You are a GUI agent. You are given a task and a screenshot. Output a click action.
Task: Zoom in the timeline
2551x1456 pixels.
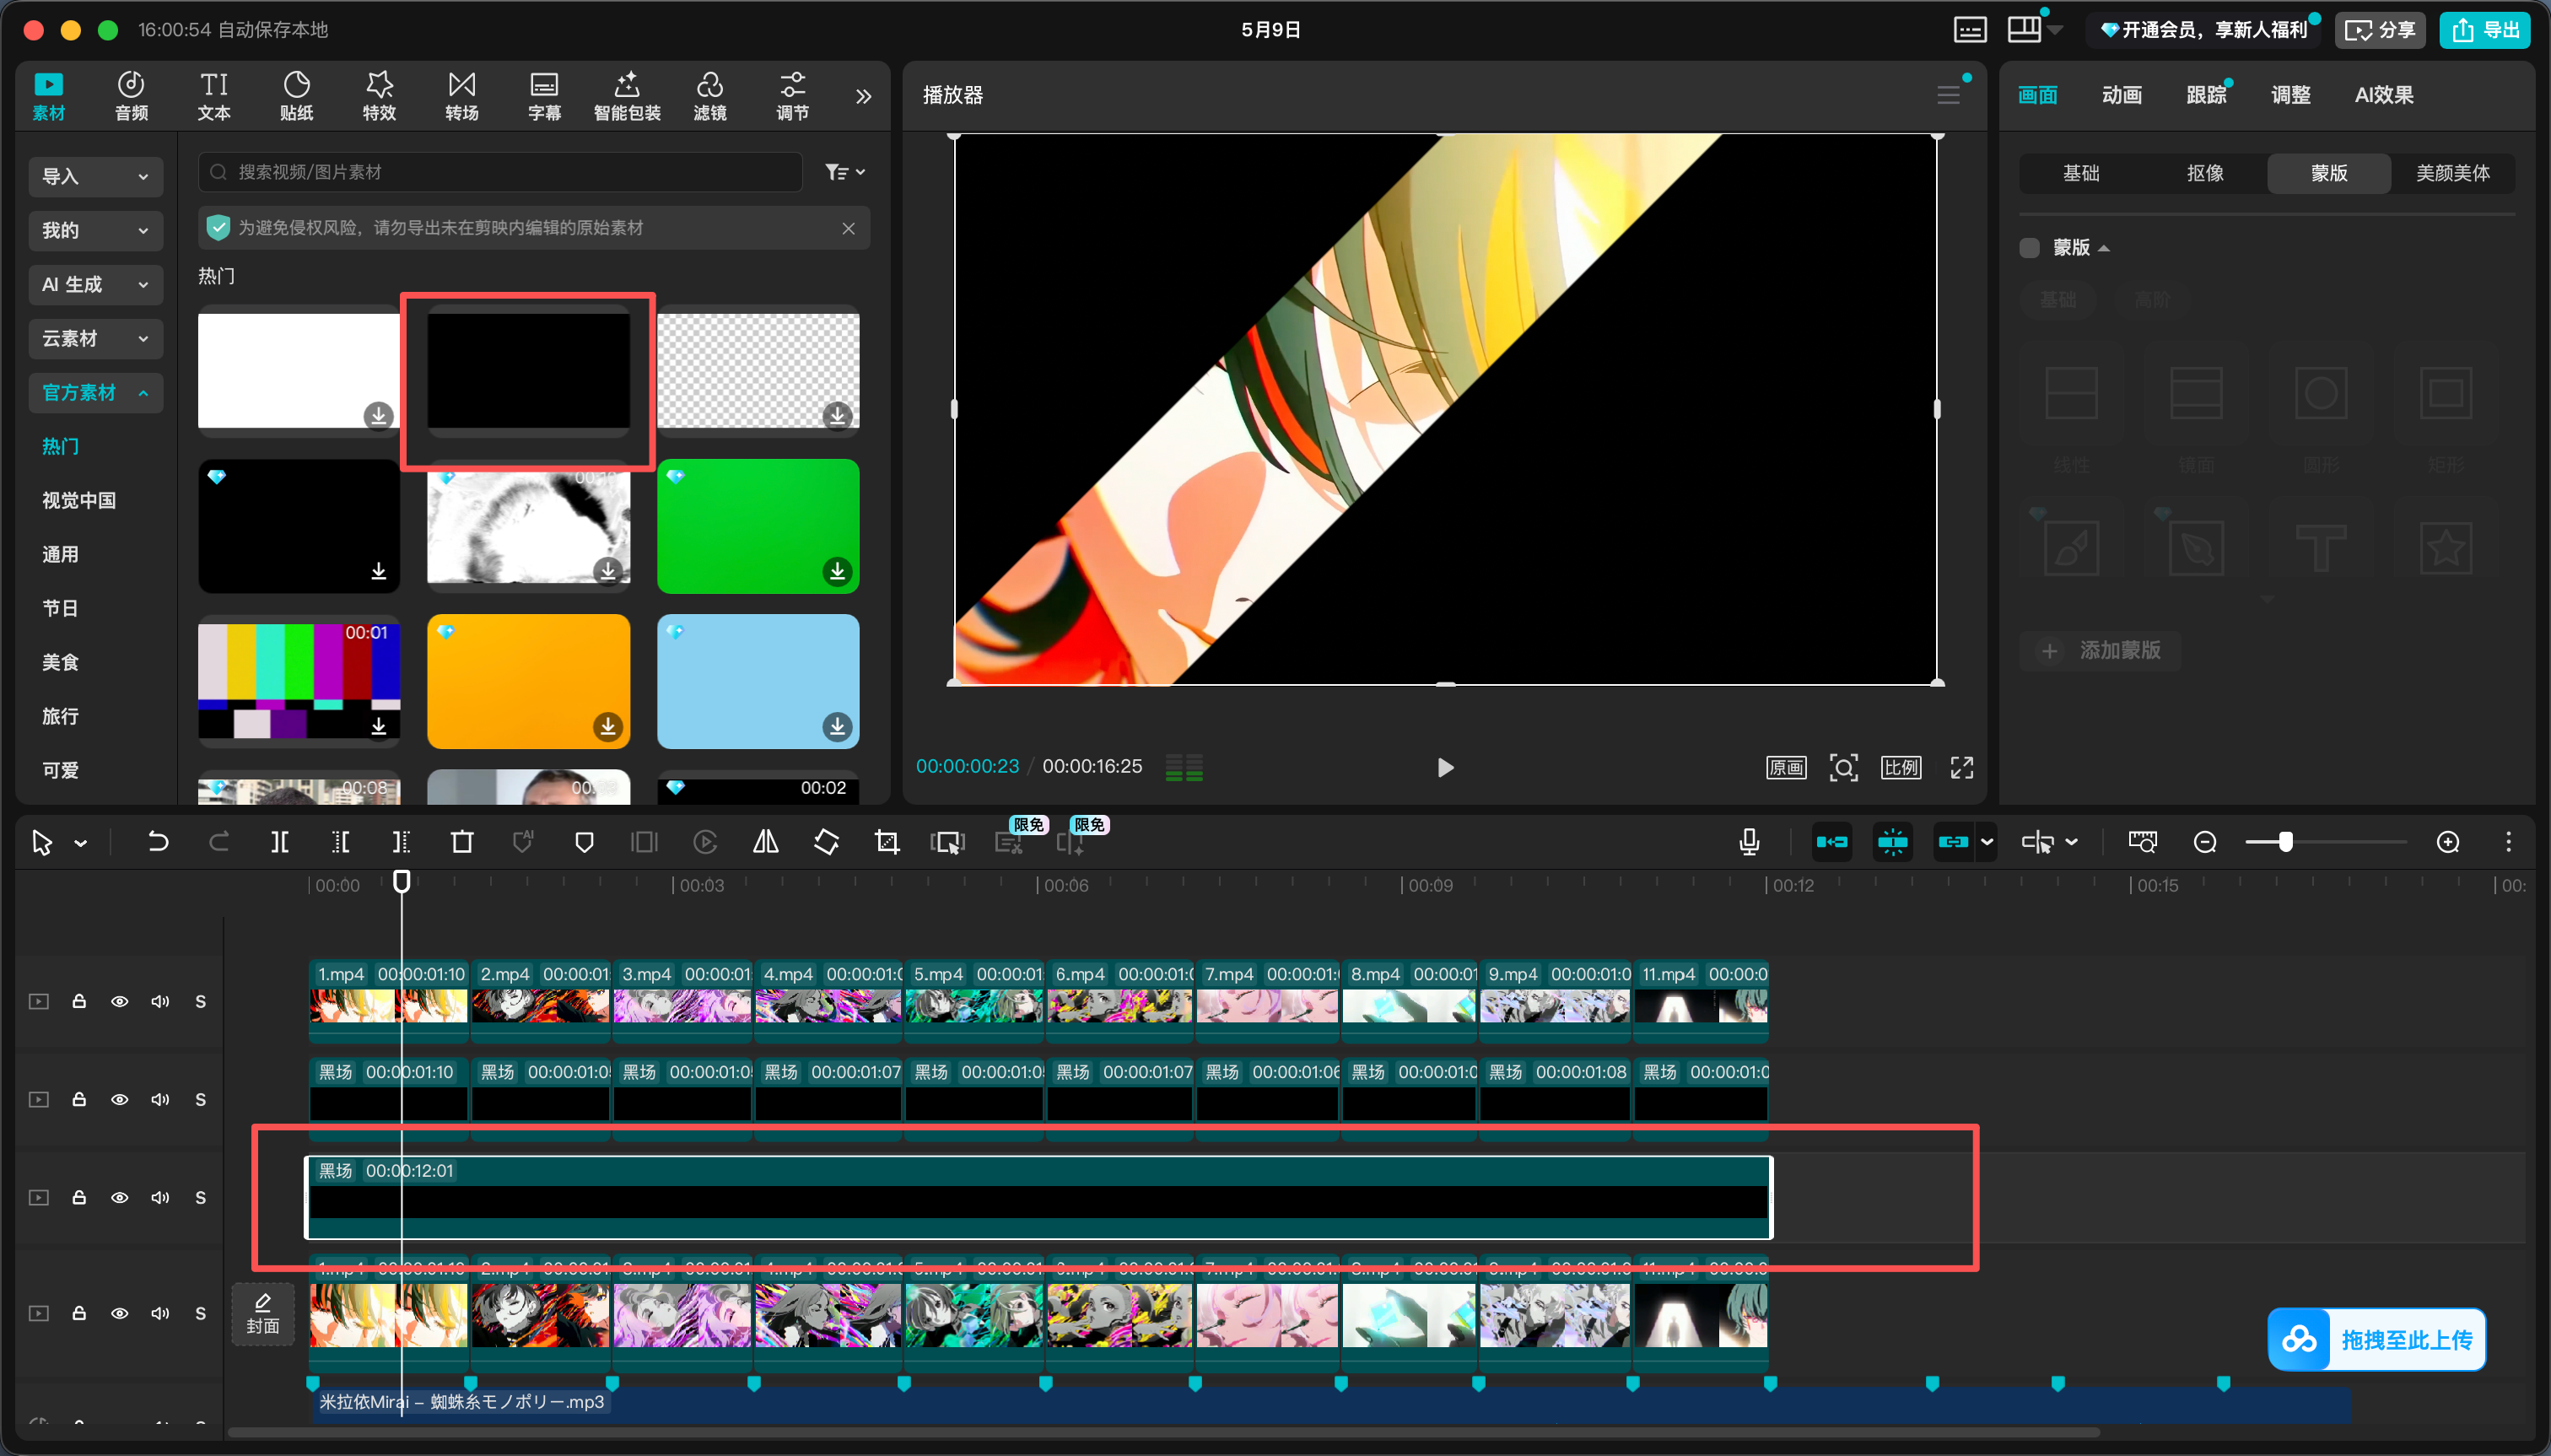pos(2448,842)
